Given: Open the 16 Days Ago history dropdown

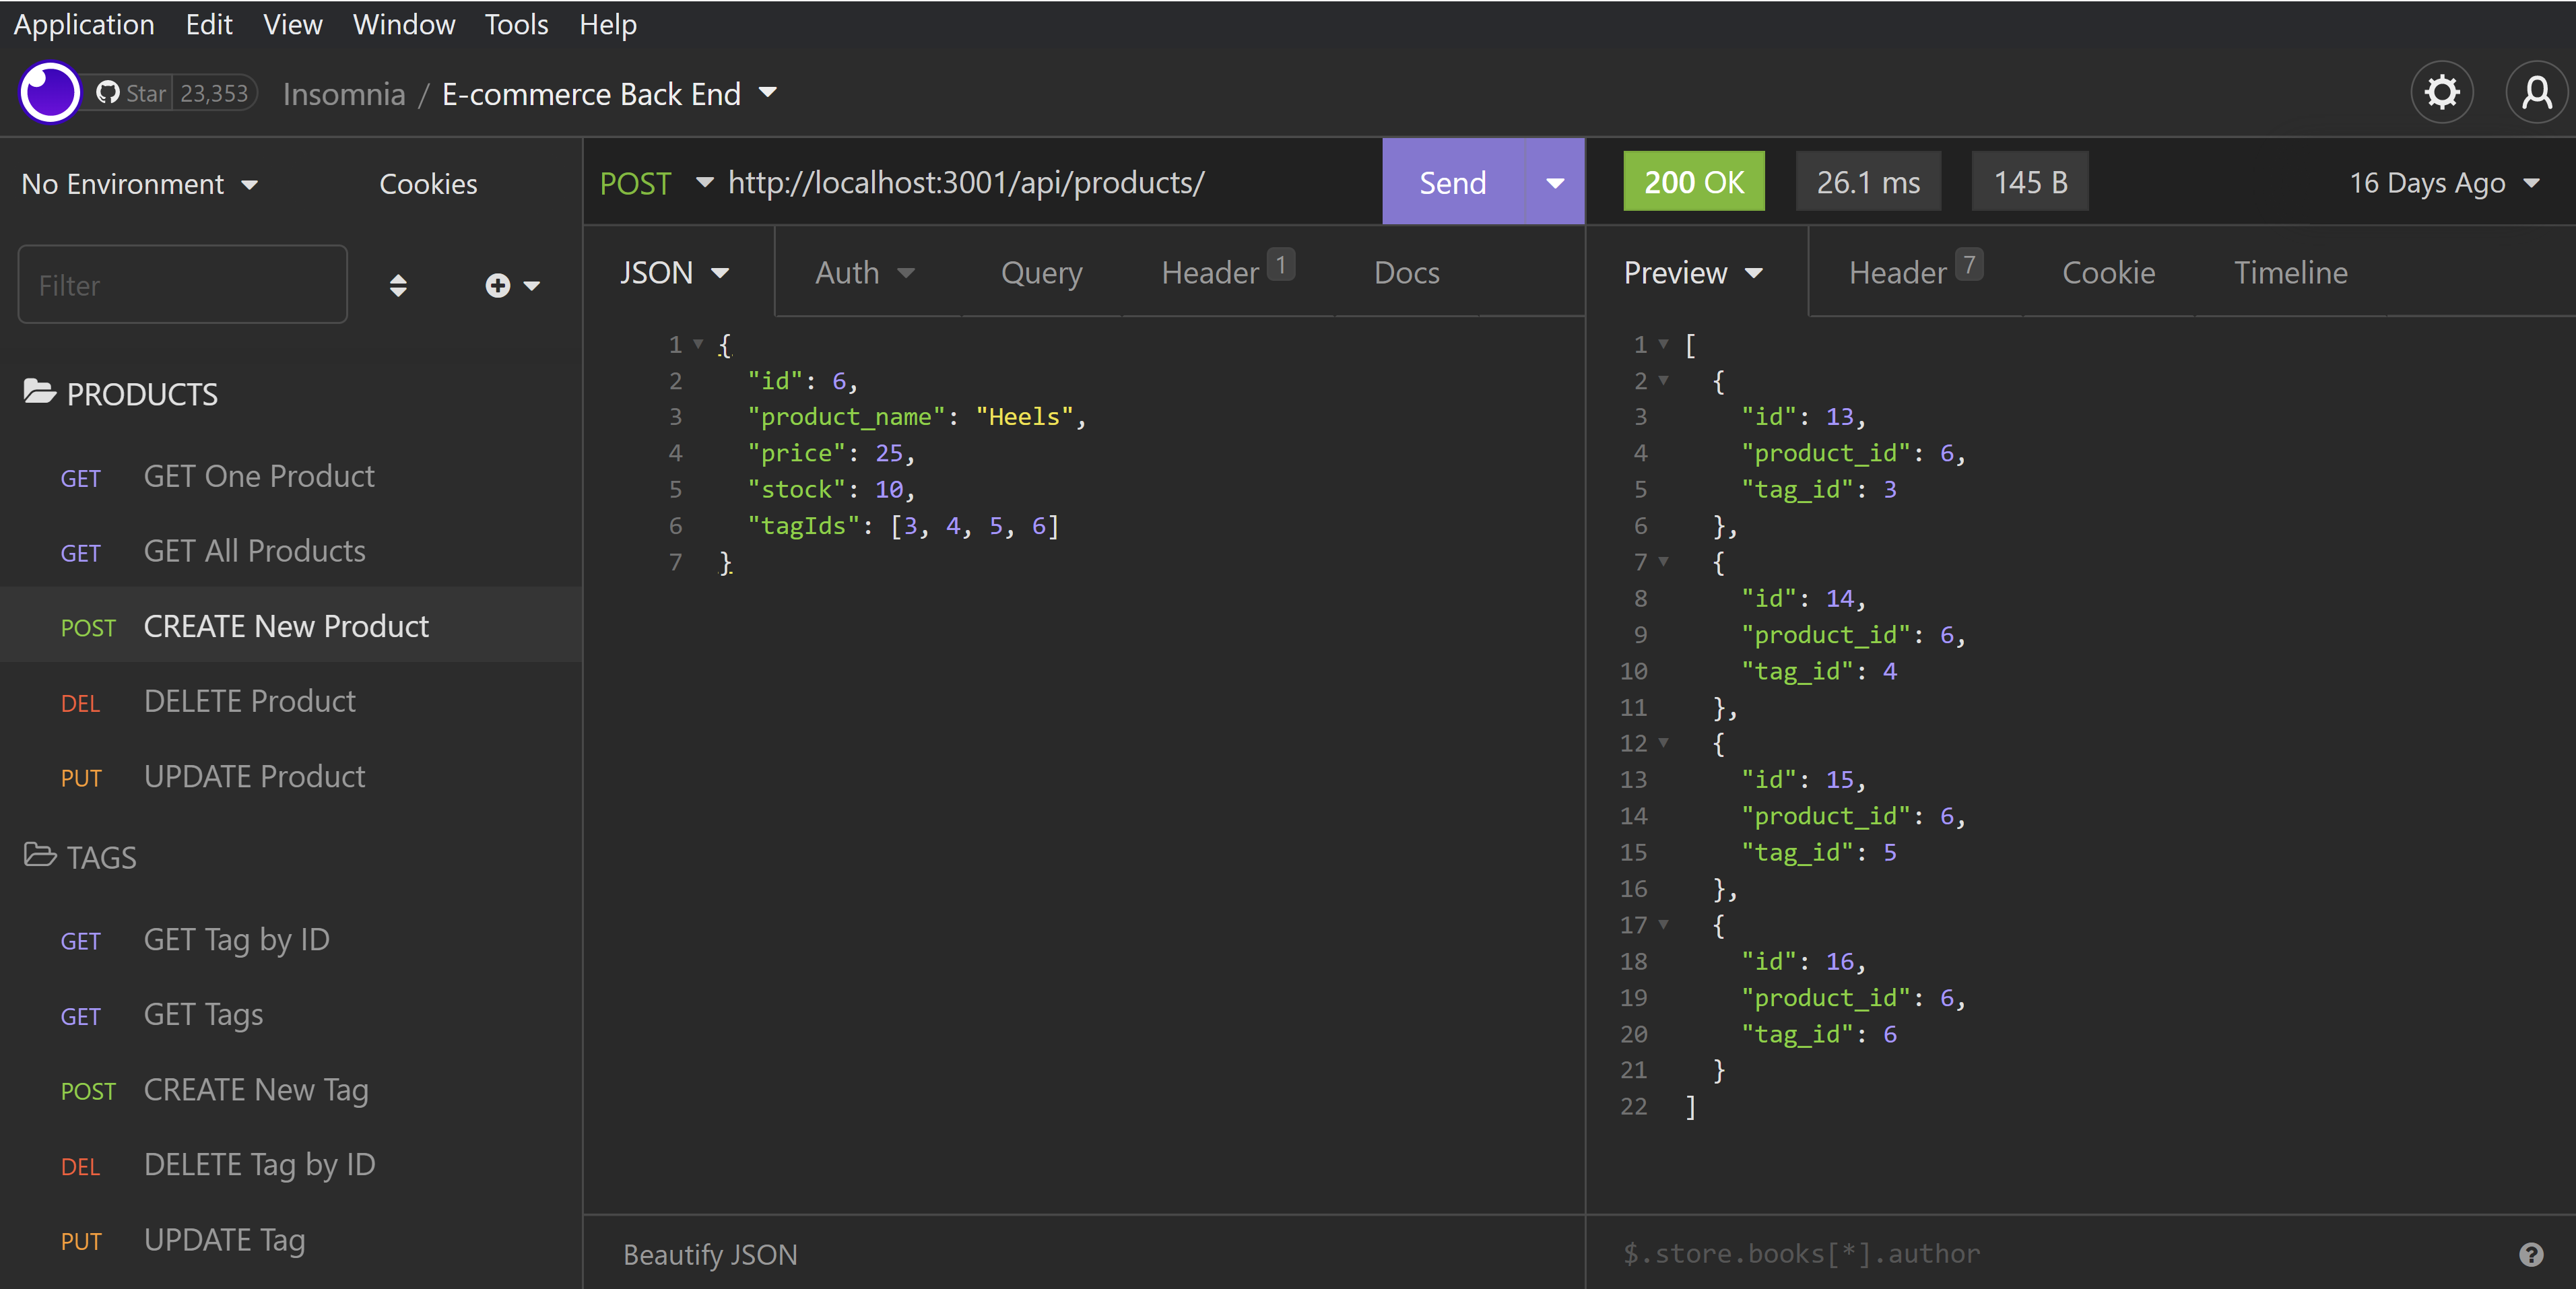Looking at the screenshot, I should point(2444,183).
